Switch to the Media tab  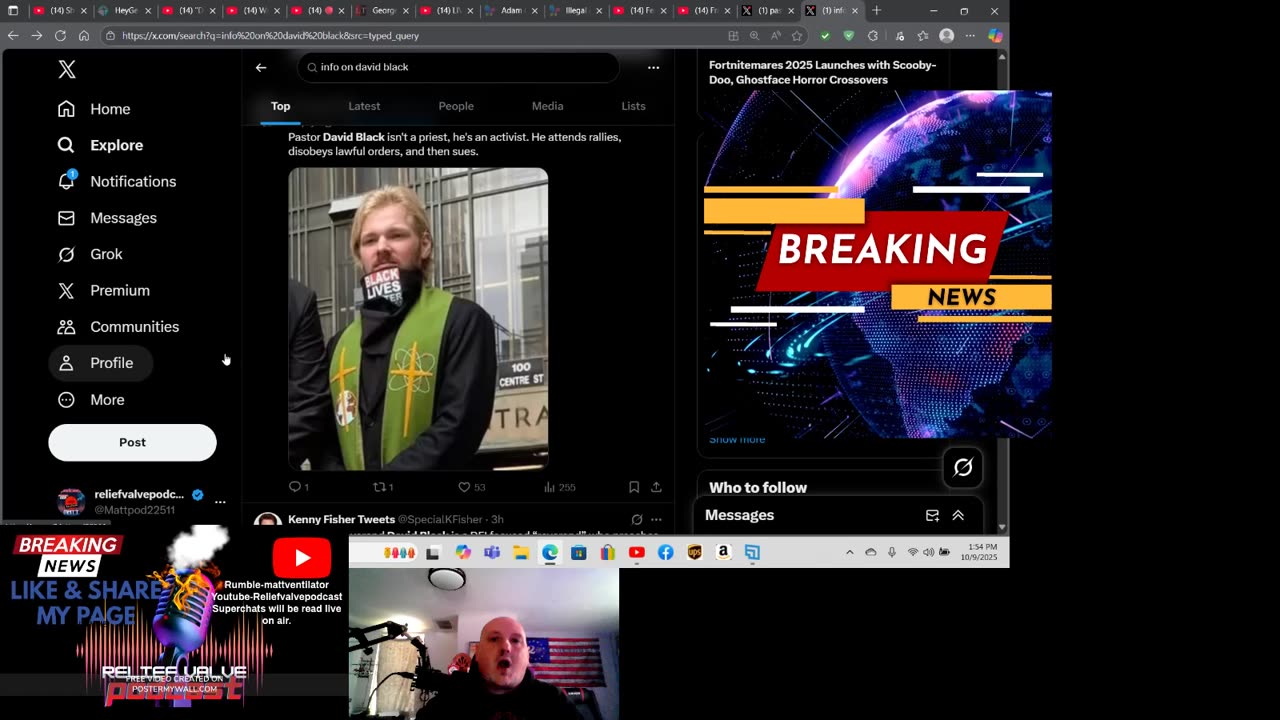click(x=547, y=106)
